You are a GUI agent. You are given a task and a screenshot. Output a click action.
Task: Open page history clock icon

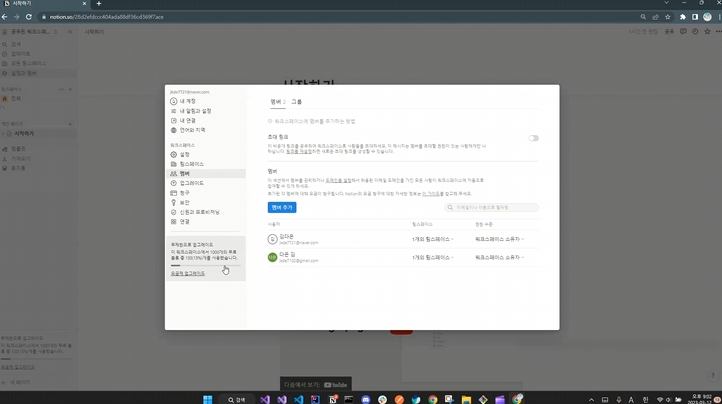695,32
